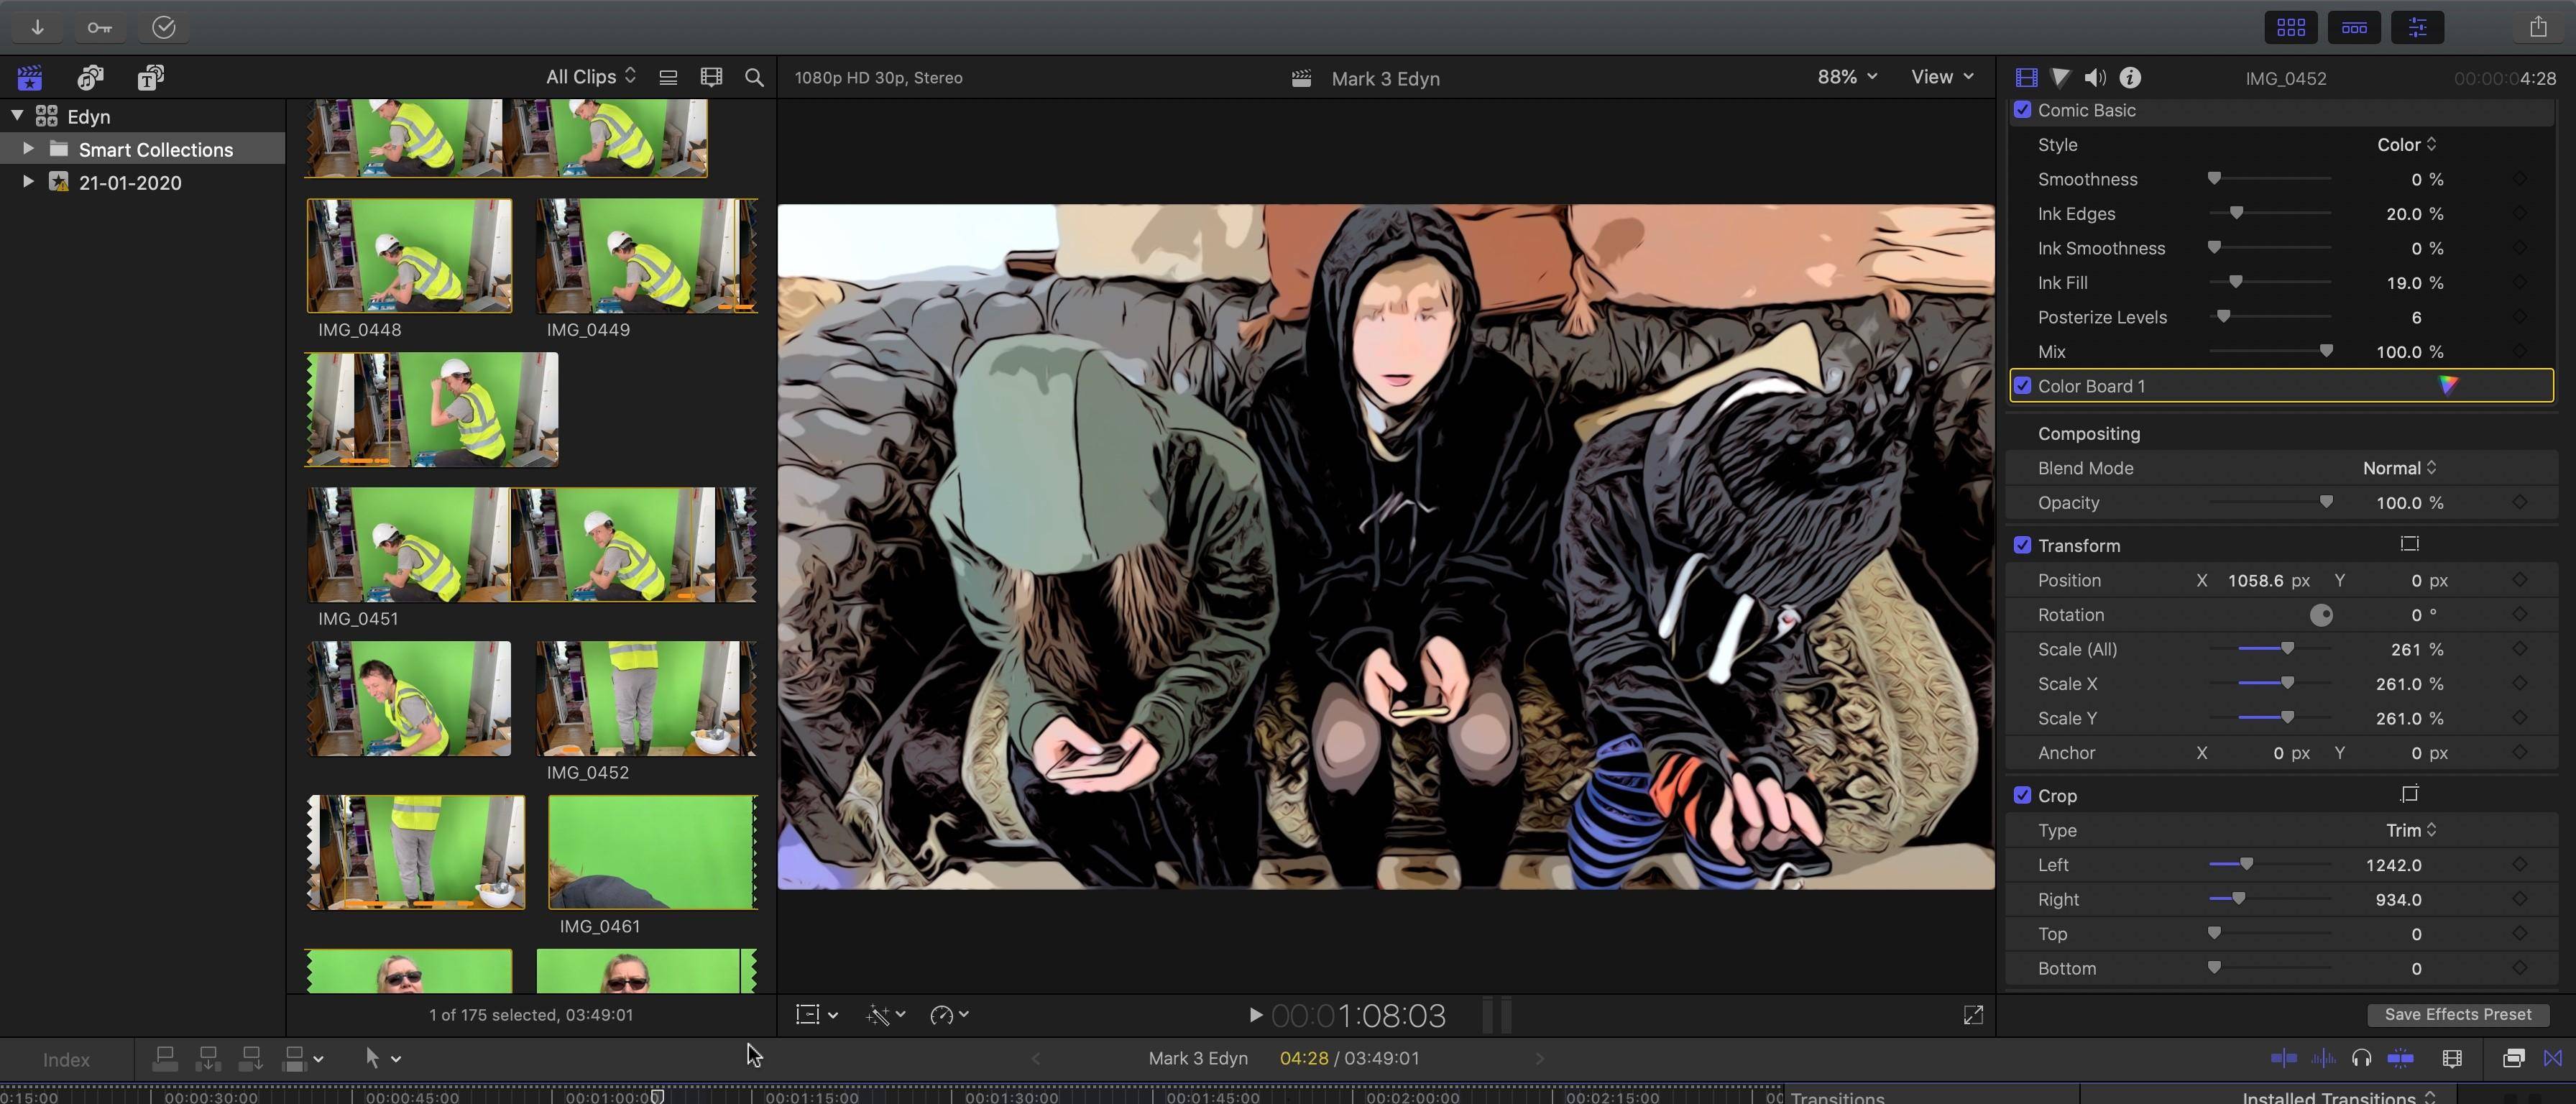This screenshot has width=2576, height=1104.
Task: Toggle Color Board 1 effect on/off
Action: click(x=2023, y=385)
